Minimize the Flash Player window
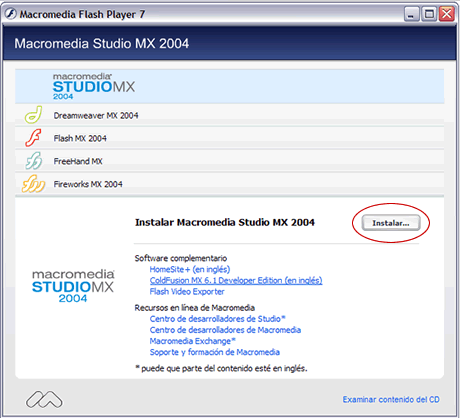The image size is (460, 418). tap(412, 14)
